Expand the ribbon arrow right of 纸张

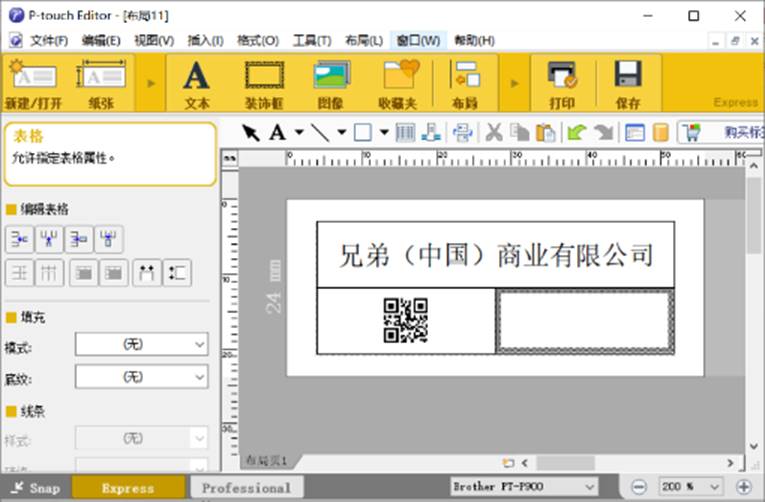pos(151,83)
